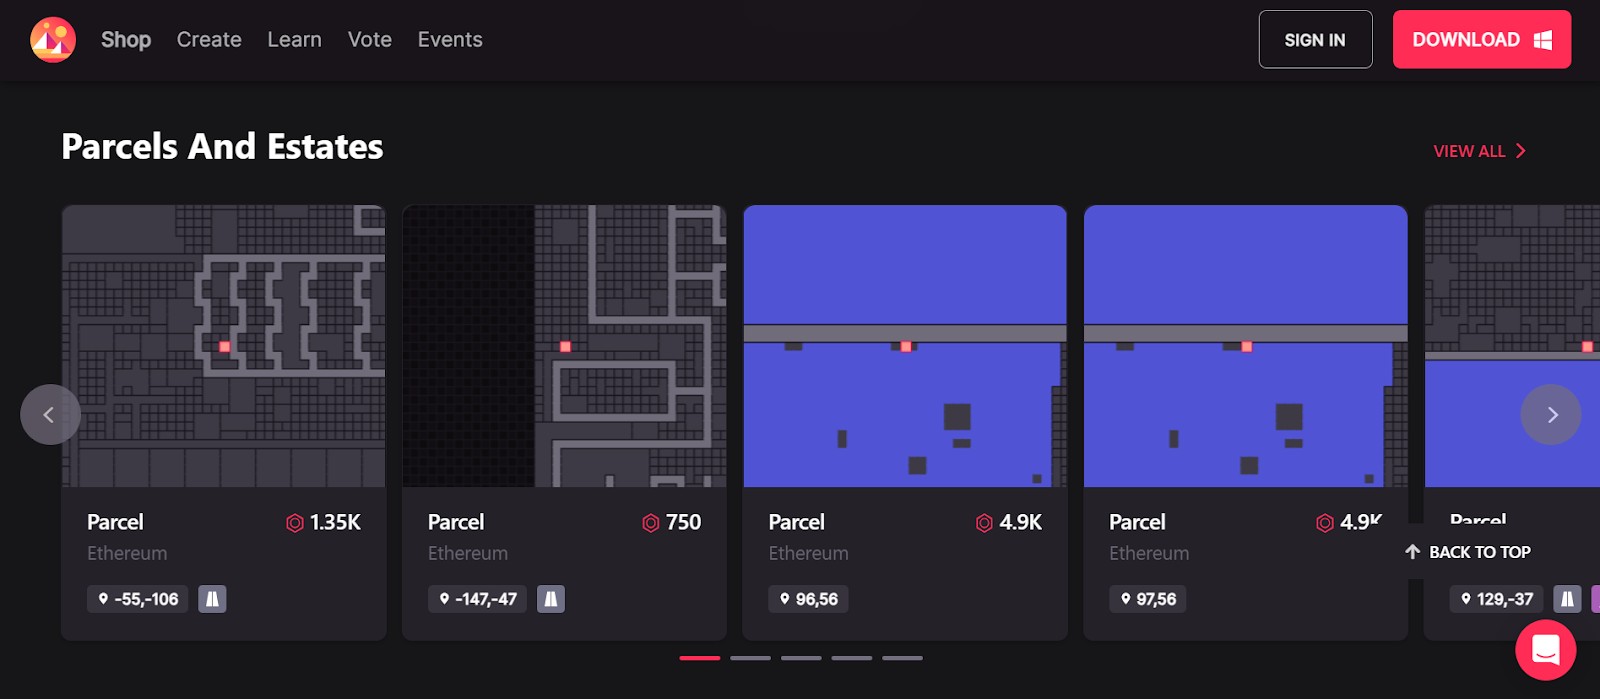This screenshot has width=1600, height=699.
Task: Click the SIGN IN button
Action: coord(1315,40)
